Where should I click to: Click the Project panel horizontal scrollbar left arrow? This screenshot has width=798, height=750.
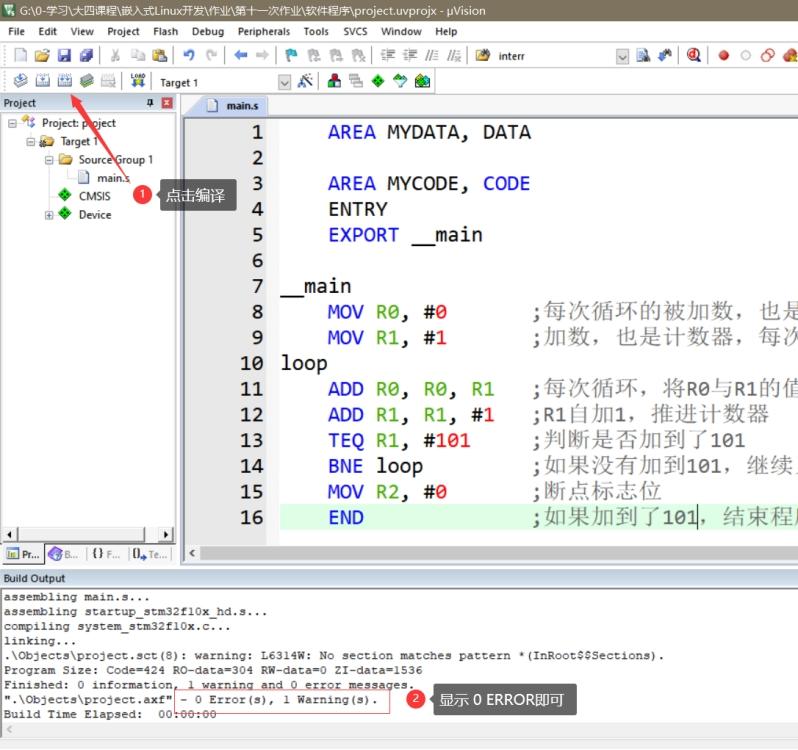click(x=9, y=534)
